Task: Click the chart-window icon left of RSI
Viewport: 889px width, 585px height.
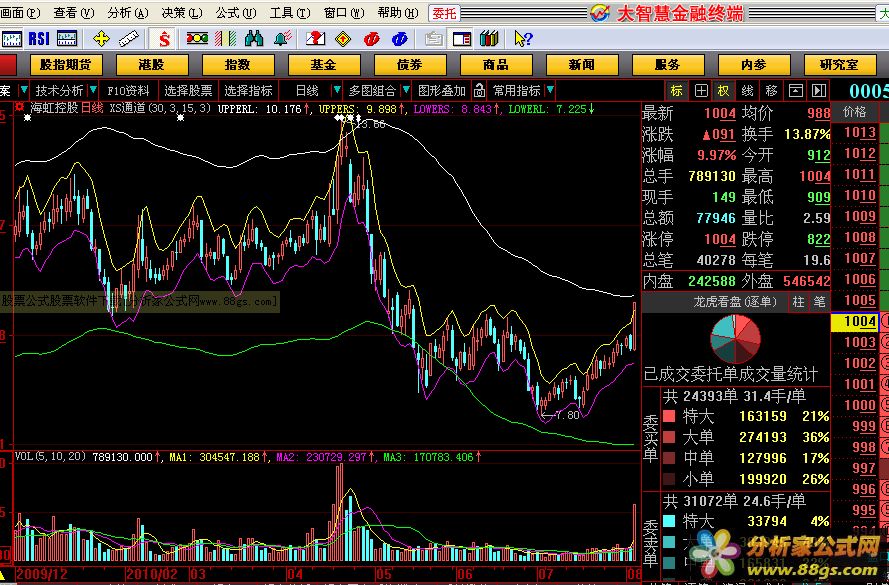Action: (11, 39)
